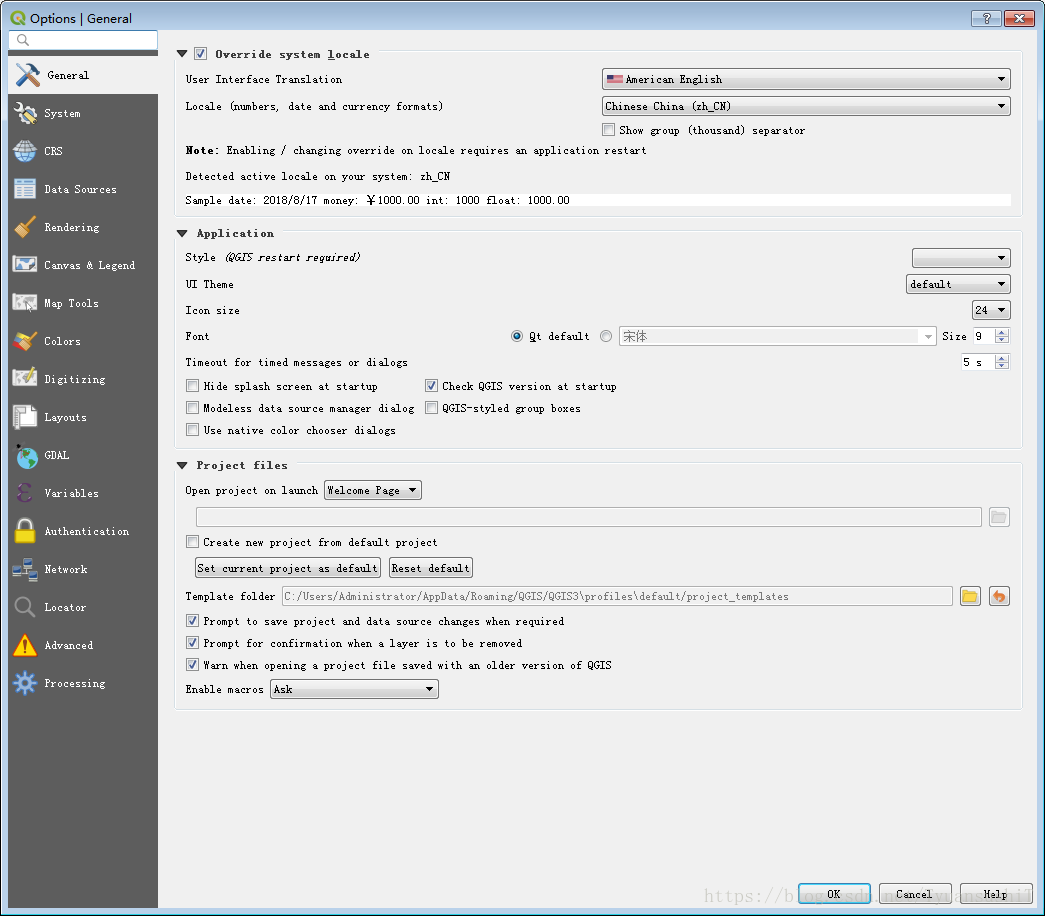The width and height of the screenshot is (1045, 916).
Task: Click the Network computers icon
Action: (x=25, y=569)
